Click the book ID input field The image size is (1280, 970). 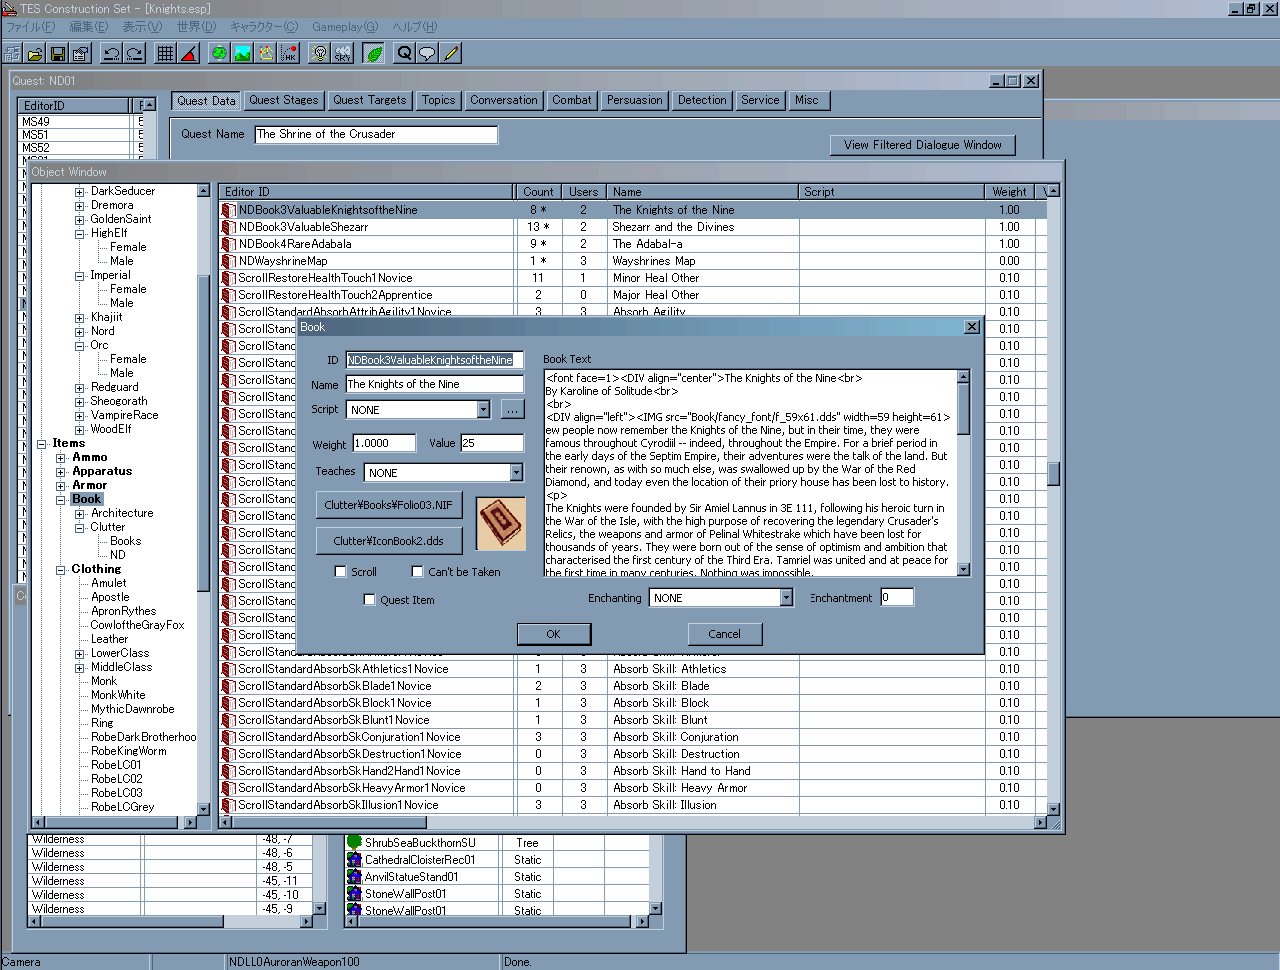tap(435, 360)
